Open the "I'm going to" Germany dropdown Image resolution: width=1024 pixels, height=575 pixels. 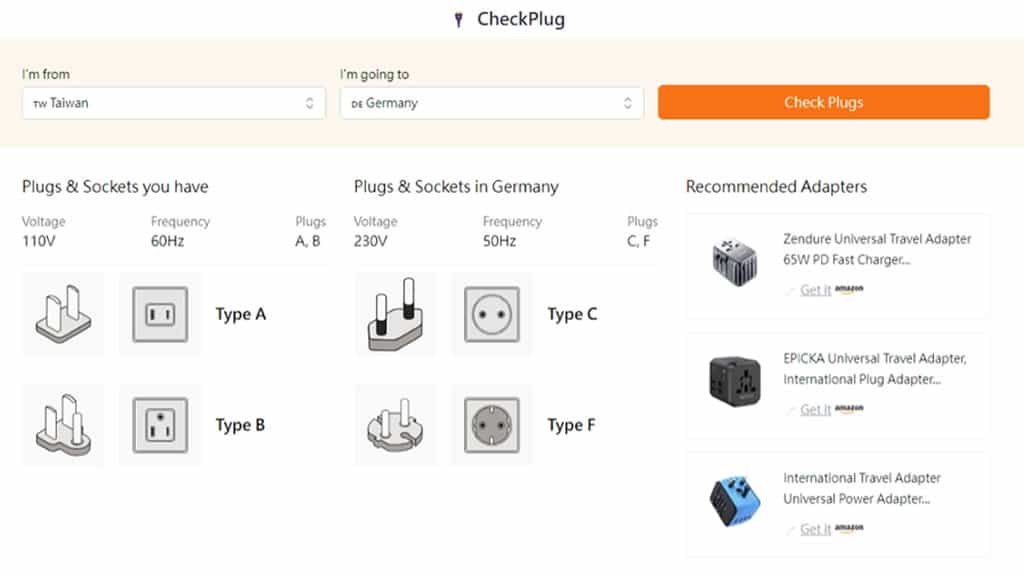click(x=492, y=103)
